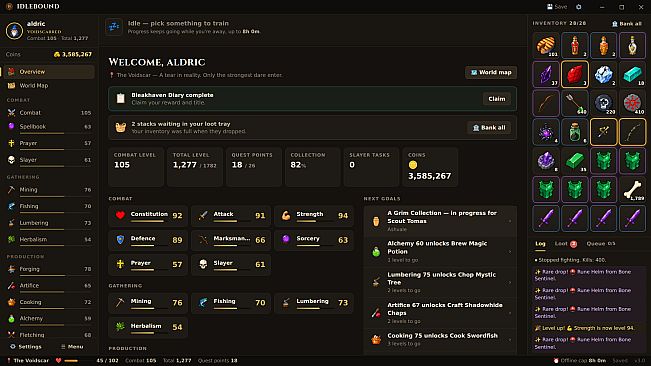Click the 'Stopped fighting. Kills: 400' log entry
The image size is (651, 366).
tap(588, 260)
